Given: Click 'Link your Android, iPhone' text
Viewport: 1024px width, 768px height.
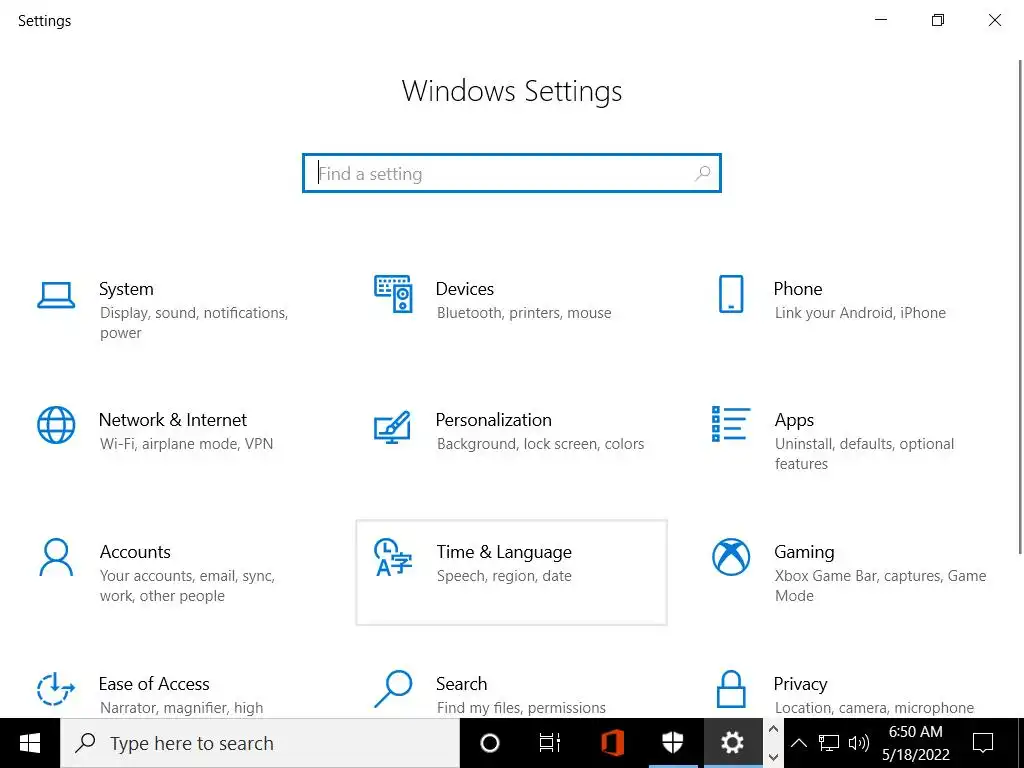Looking at the screenshot, I should click(860, 313).
